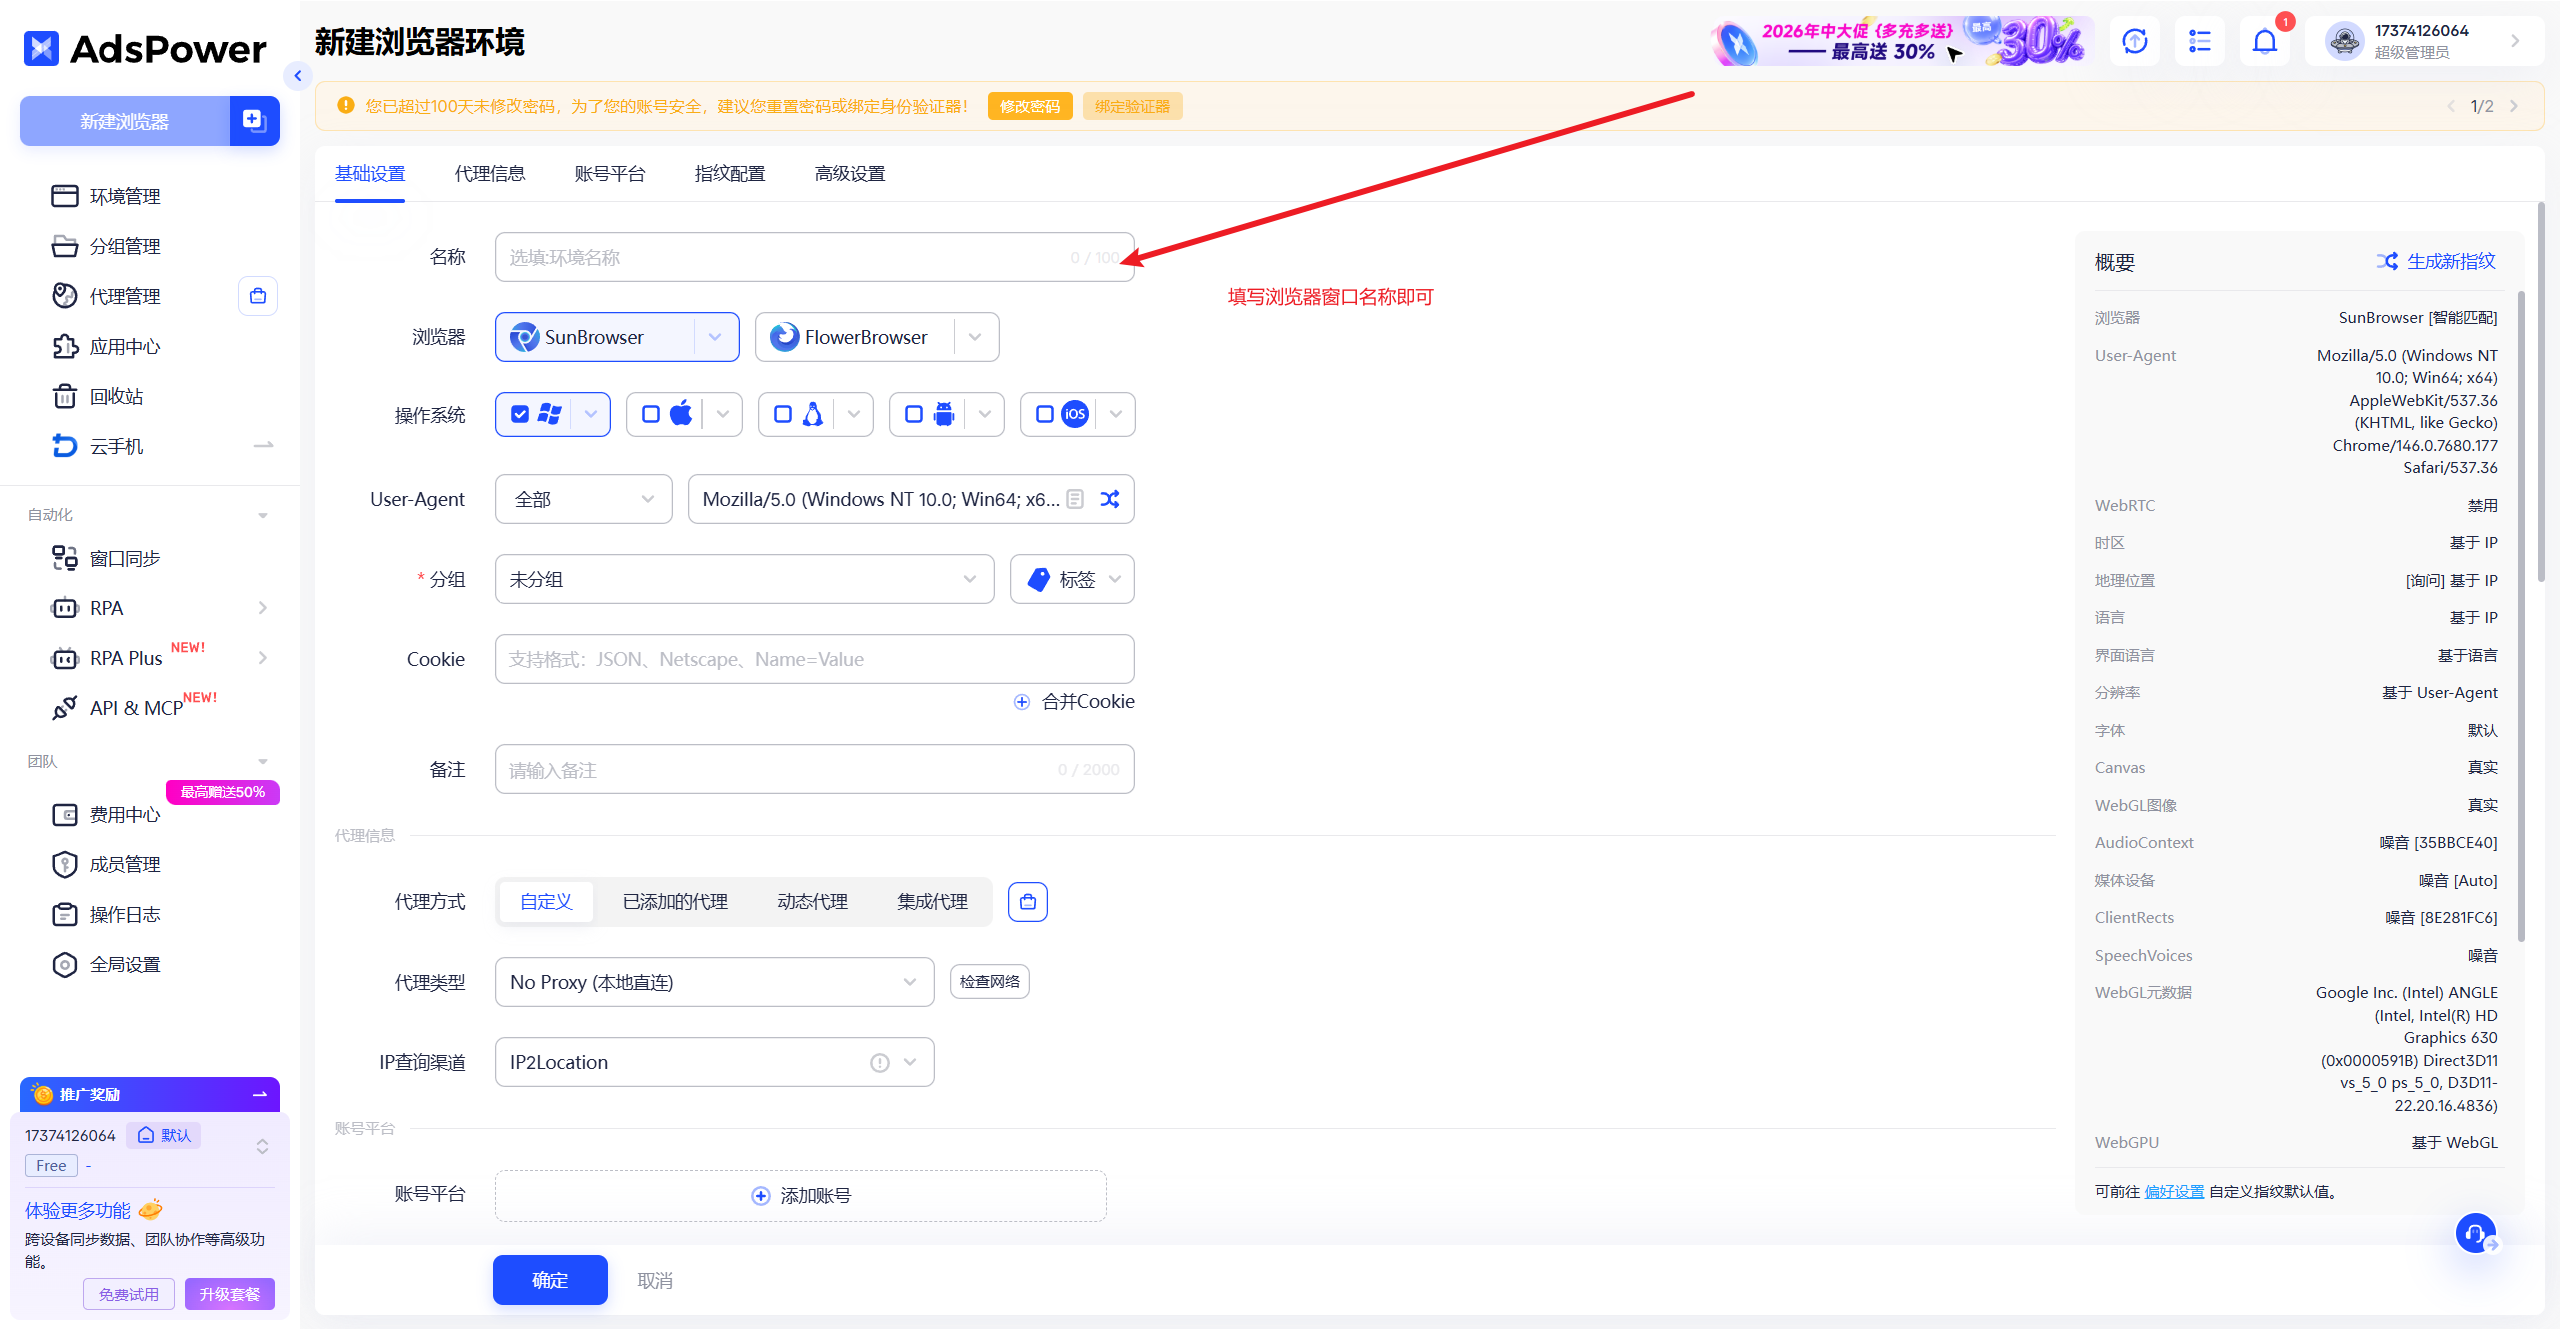2560x1329 pixels.
Task: Click 检查网络 button
Action: point(990,982)
